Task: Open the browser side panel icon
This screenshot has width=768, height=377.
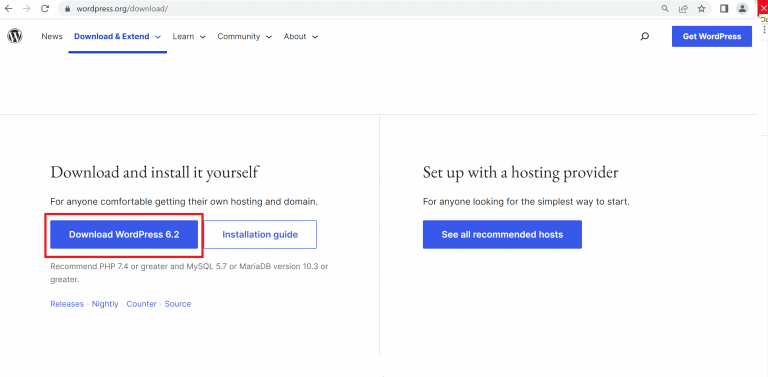Action: pos(724,8)
